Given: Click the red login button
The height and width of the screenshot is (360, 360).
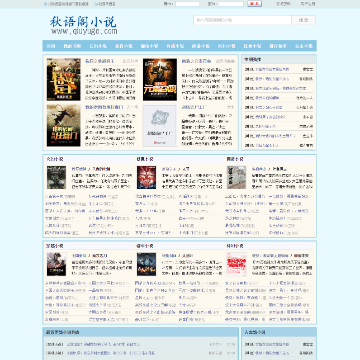Looking at the screenshot, I should click(255, 4).
